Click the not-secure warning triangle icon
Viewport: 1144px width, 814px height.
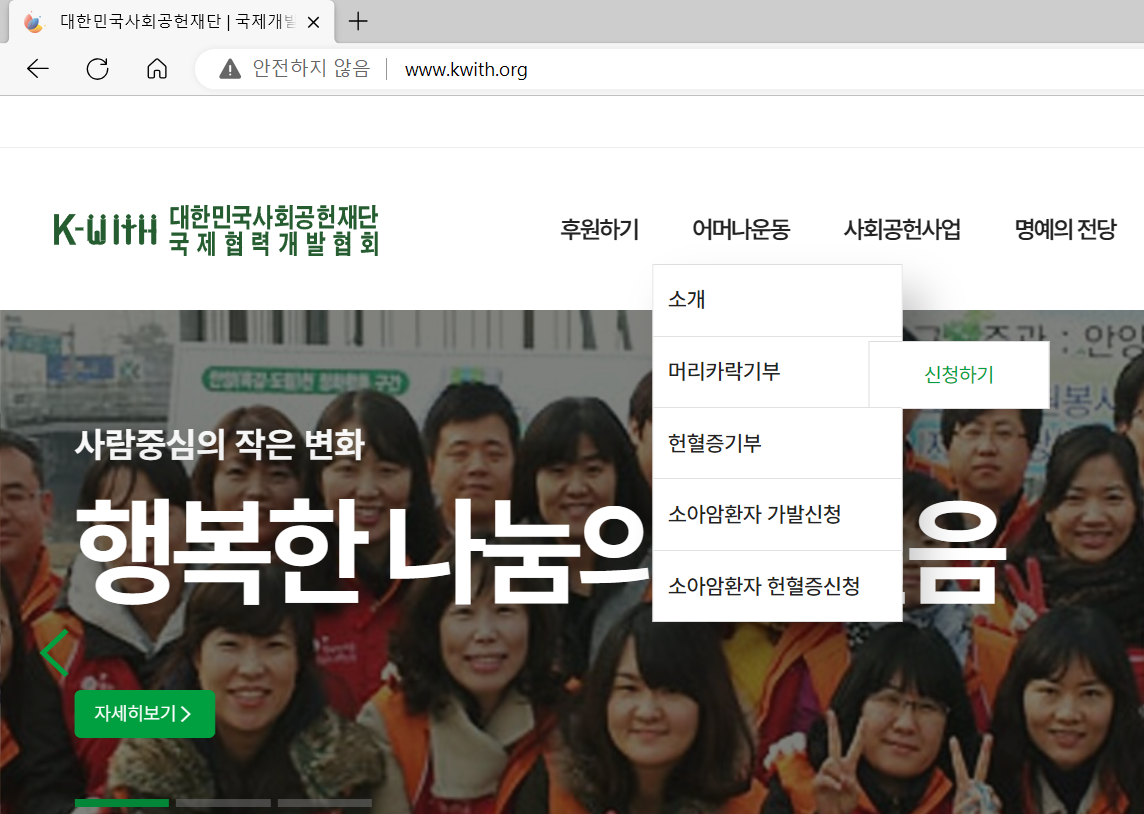(x=230, y=69)
